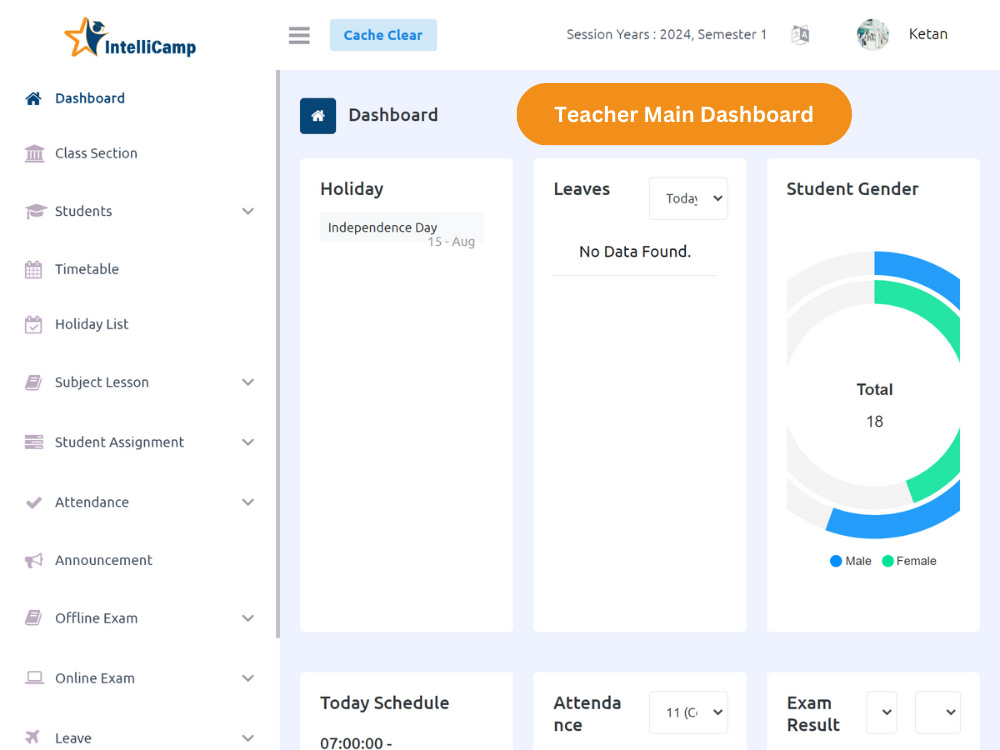
Task: Open the language translate icon
Action: 800,34
